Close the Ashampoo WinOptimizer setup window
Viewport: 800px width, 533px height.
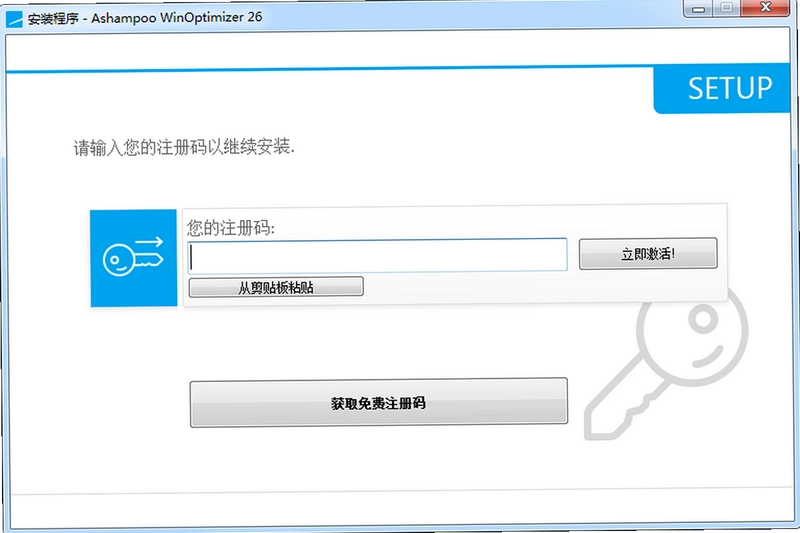765,8
